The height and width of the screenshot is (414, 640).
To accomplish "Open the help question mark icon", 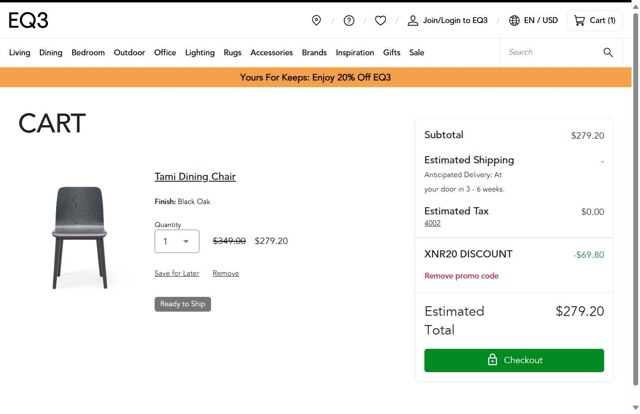I will (x=349, y=20).
